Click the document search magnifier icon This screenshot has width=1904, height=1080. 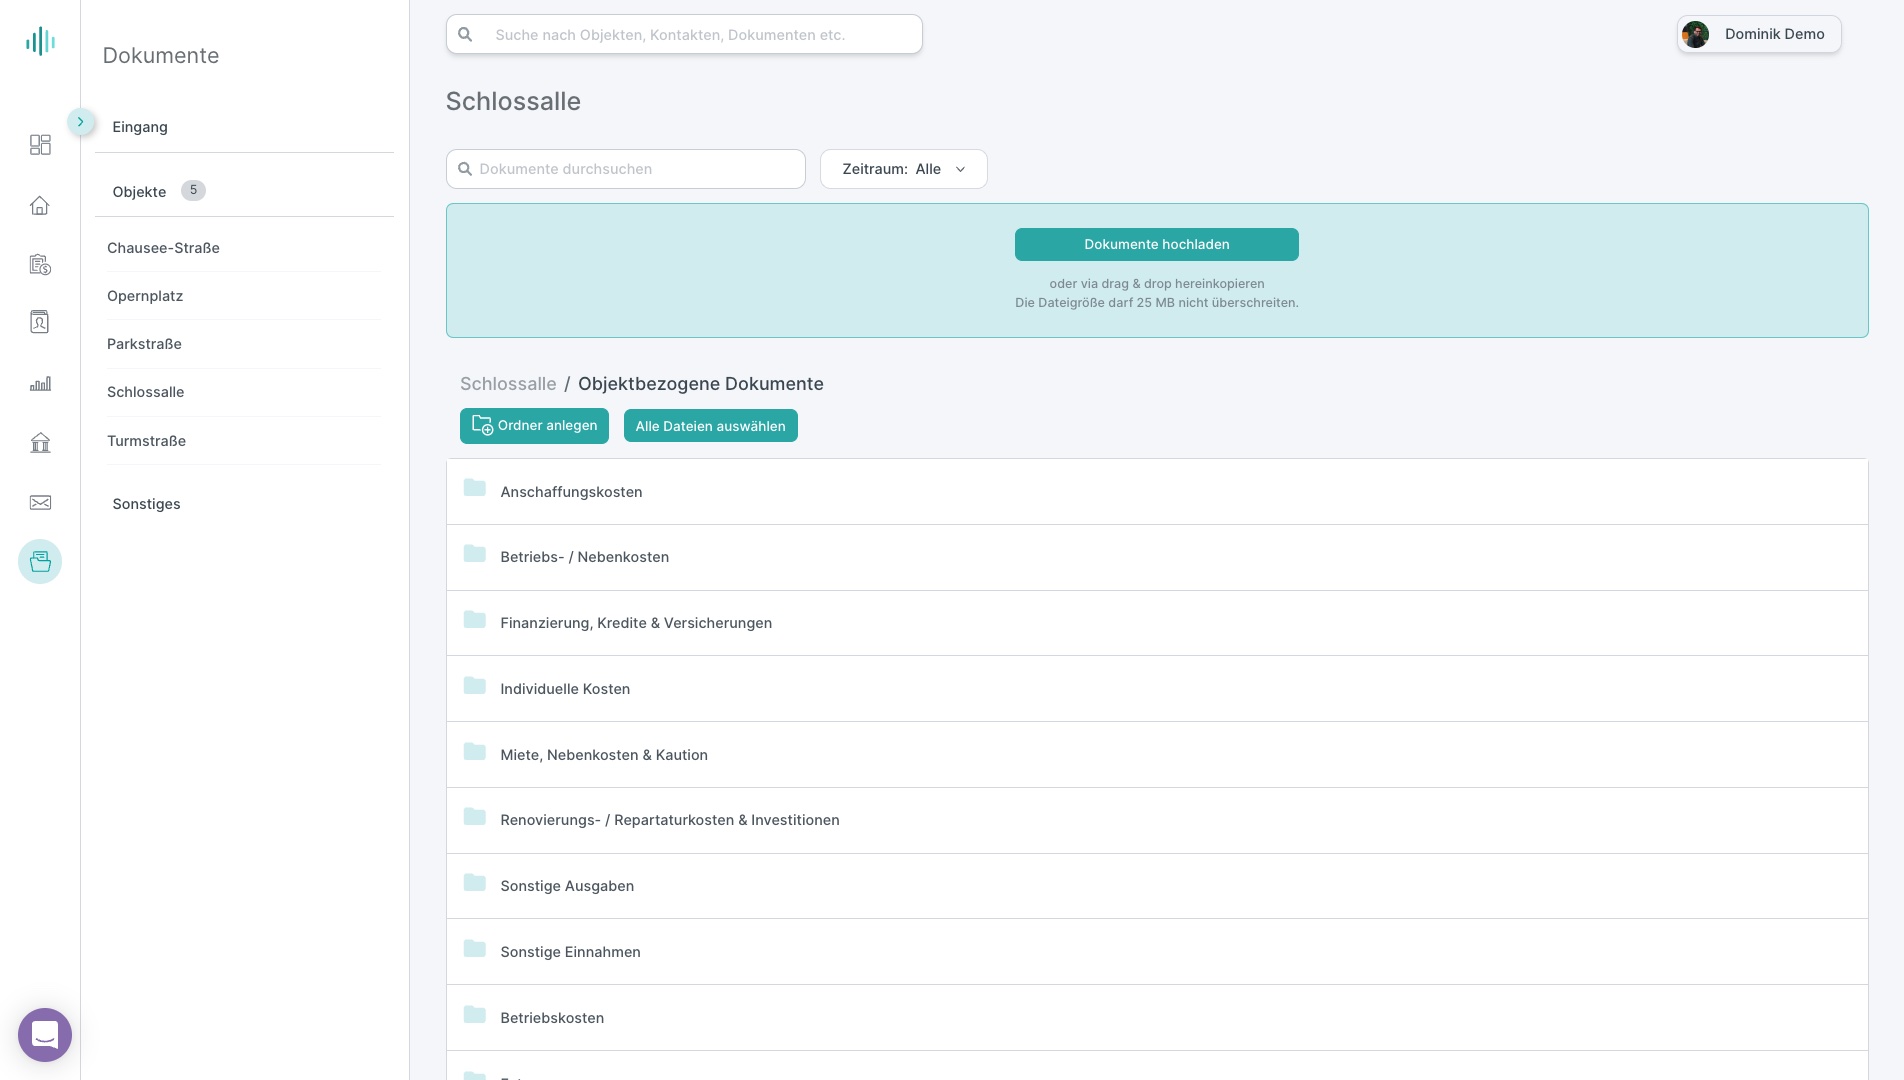[x=465, y=169]
